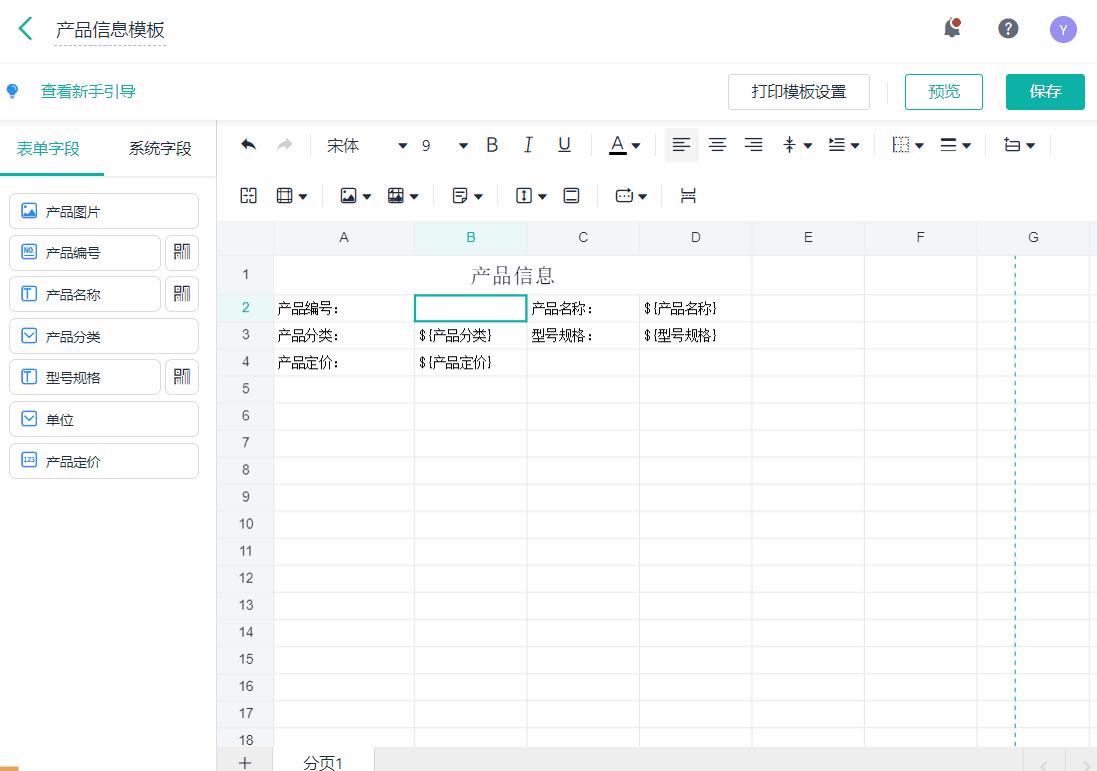The image size is (1097, 771).
Task: Toggle italic formatting
Action: (528, 144)
